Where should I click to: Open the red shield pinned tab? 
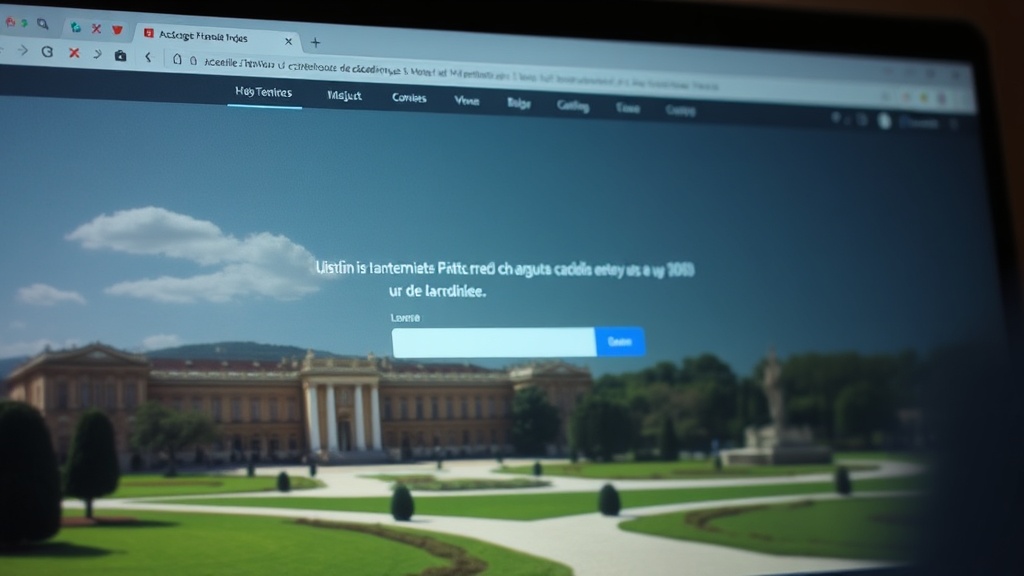tap(117, 29)
